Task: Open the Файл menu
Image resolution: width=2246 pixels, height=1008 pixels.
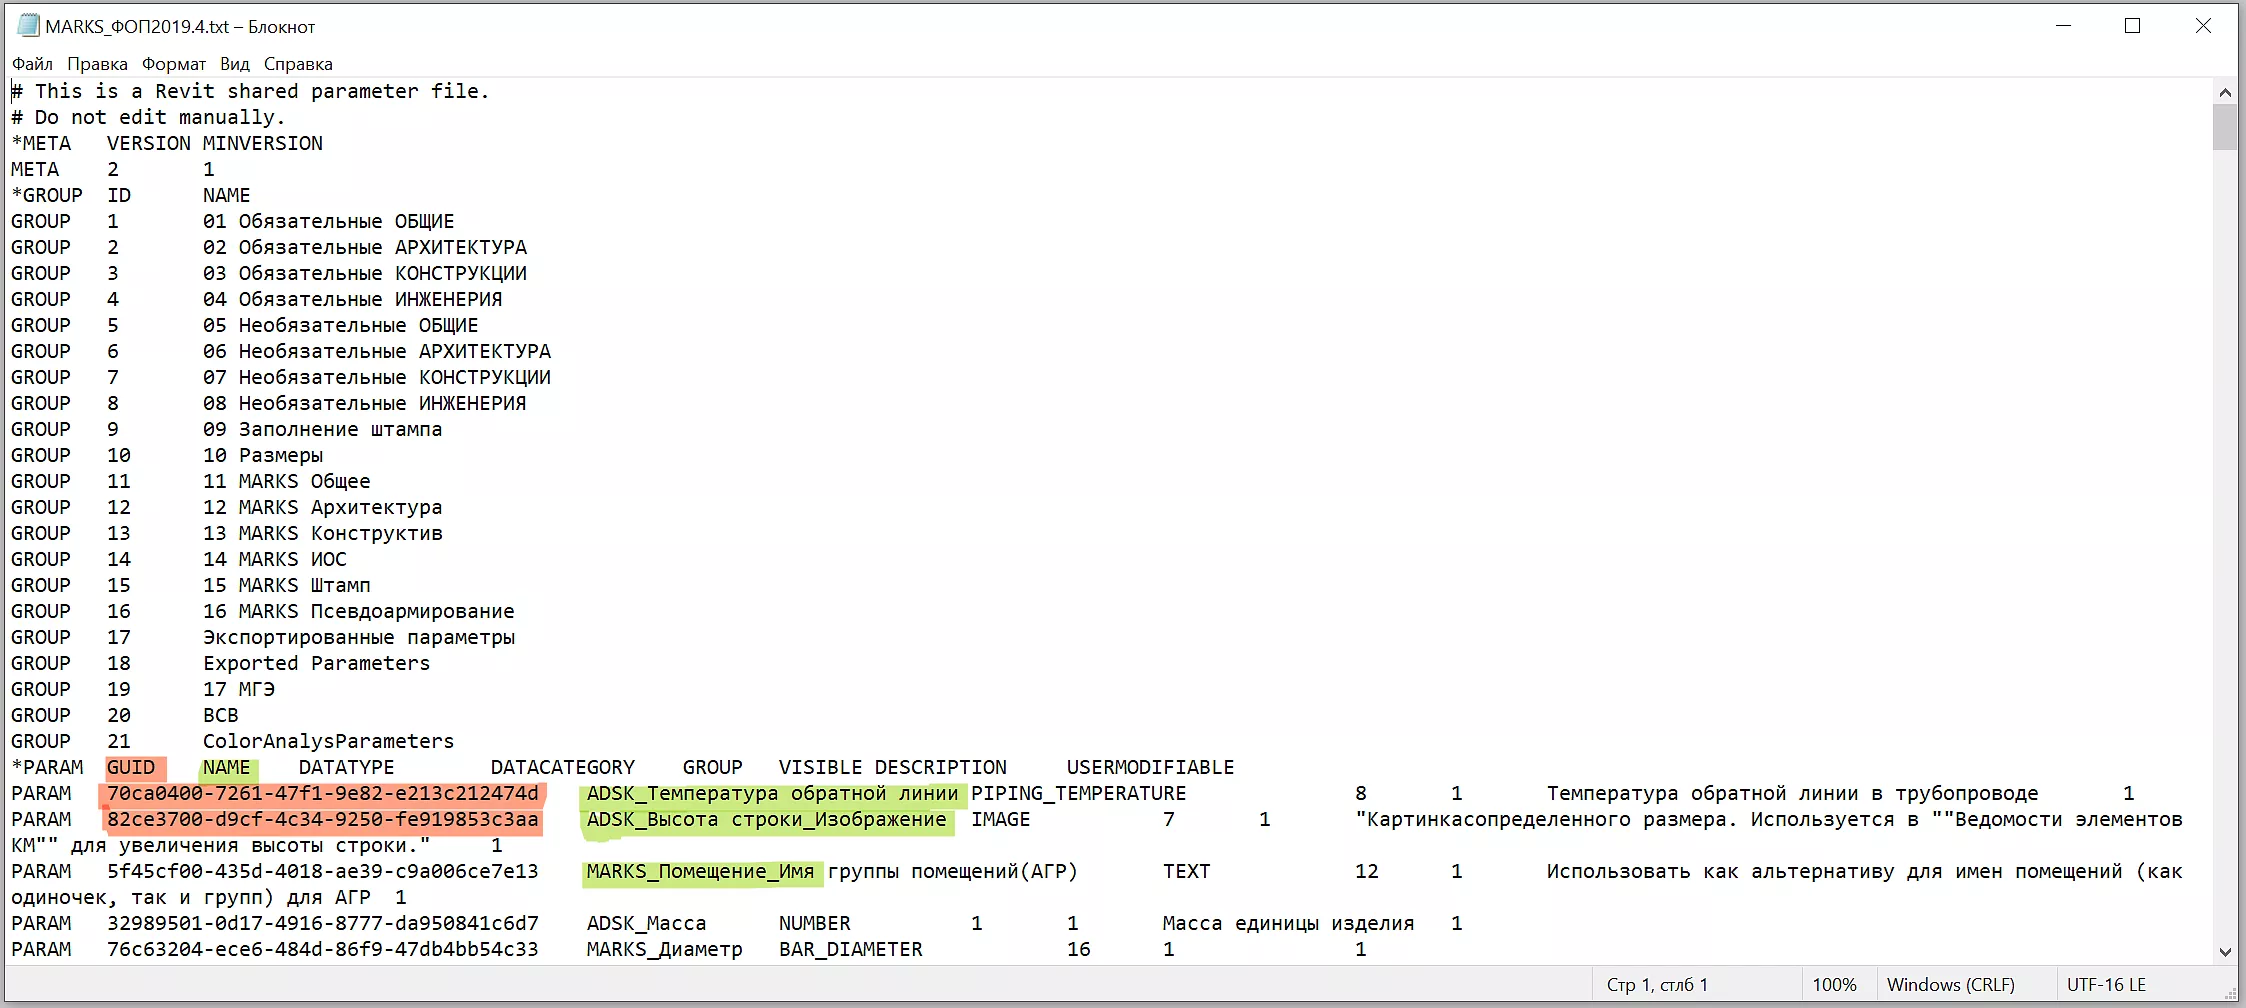Action: pyautogui.click(x=32, y=64)
